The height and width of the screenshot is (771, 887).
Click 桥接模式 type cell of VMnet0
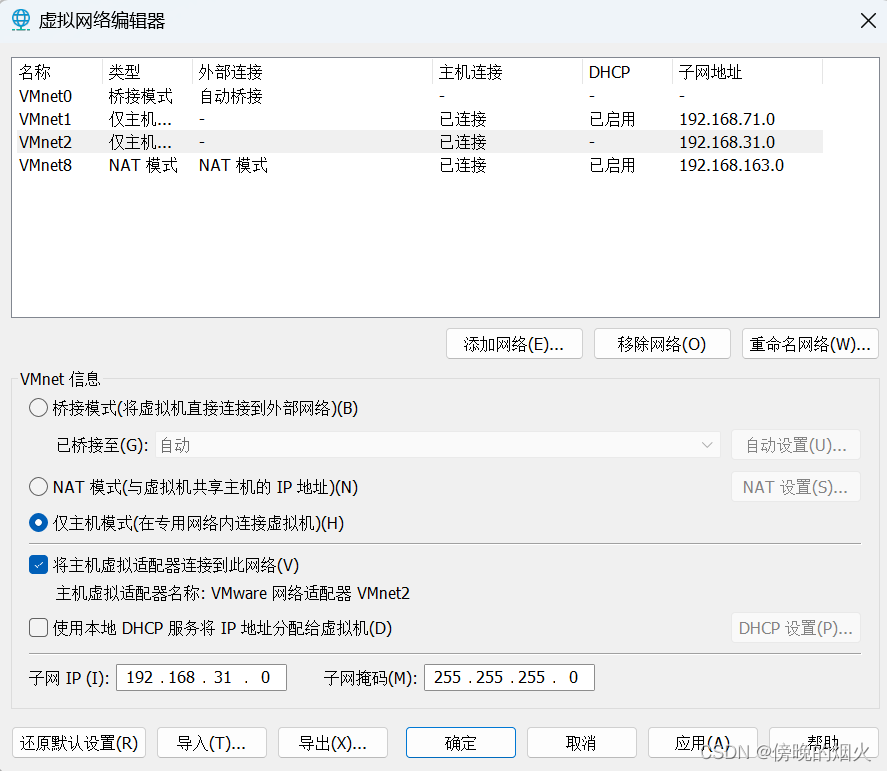(141, 96)
